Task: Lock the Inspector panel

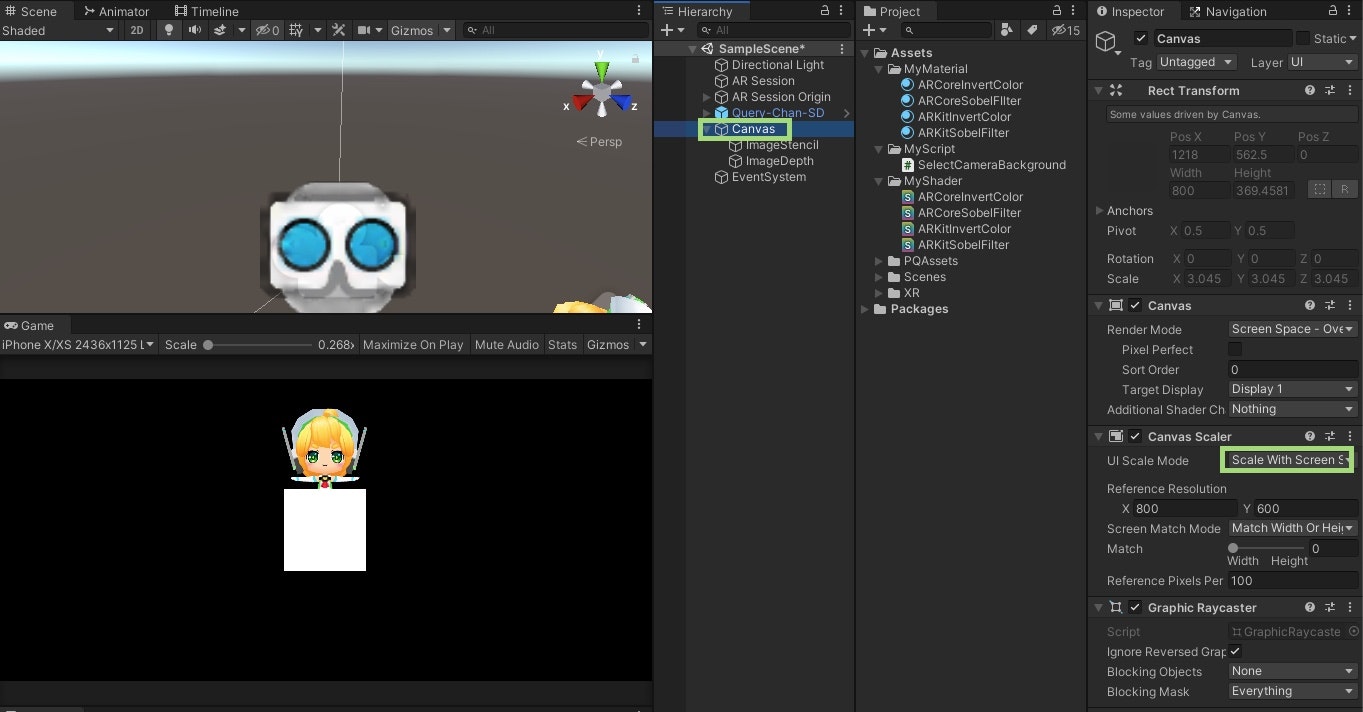Action: (x=1333, y=11)
